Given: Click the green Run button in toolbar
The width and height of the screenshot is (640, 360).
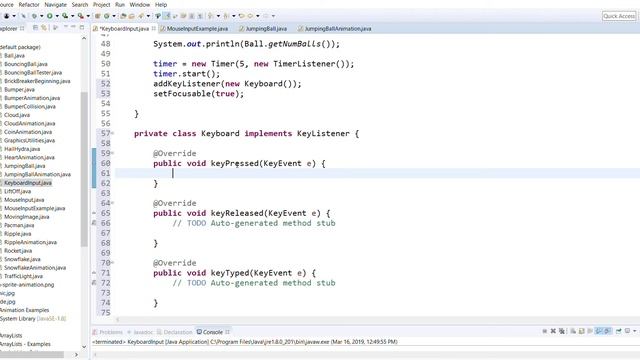Looking at the screenshot, I should click(x=49, y=16).
